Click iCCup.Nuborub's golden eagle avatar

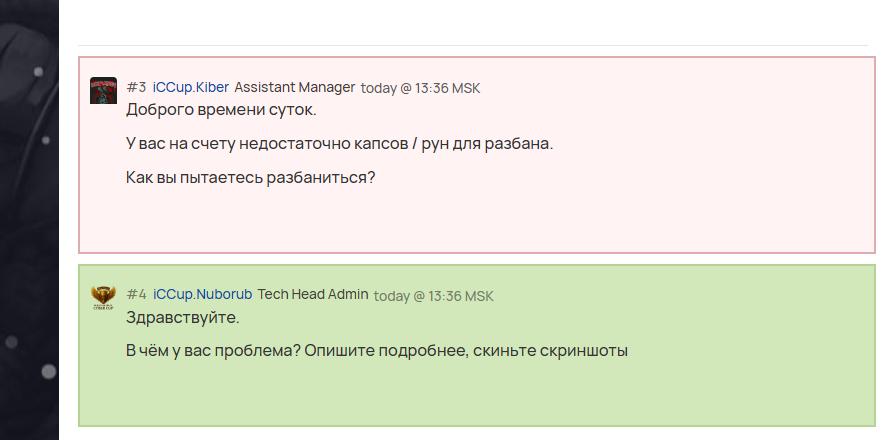click(x=103, y=297)
